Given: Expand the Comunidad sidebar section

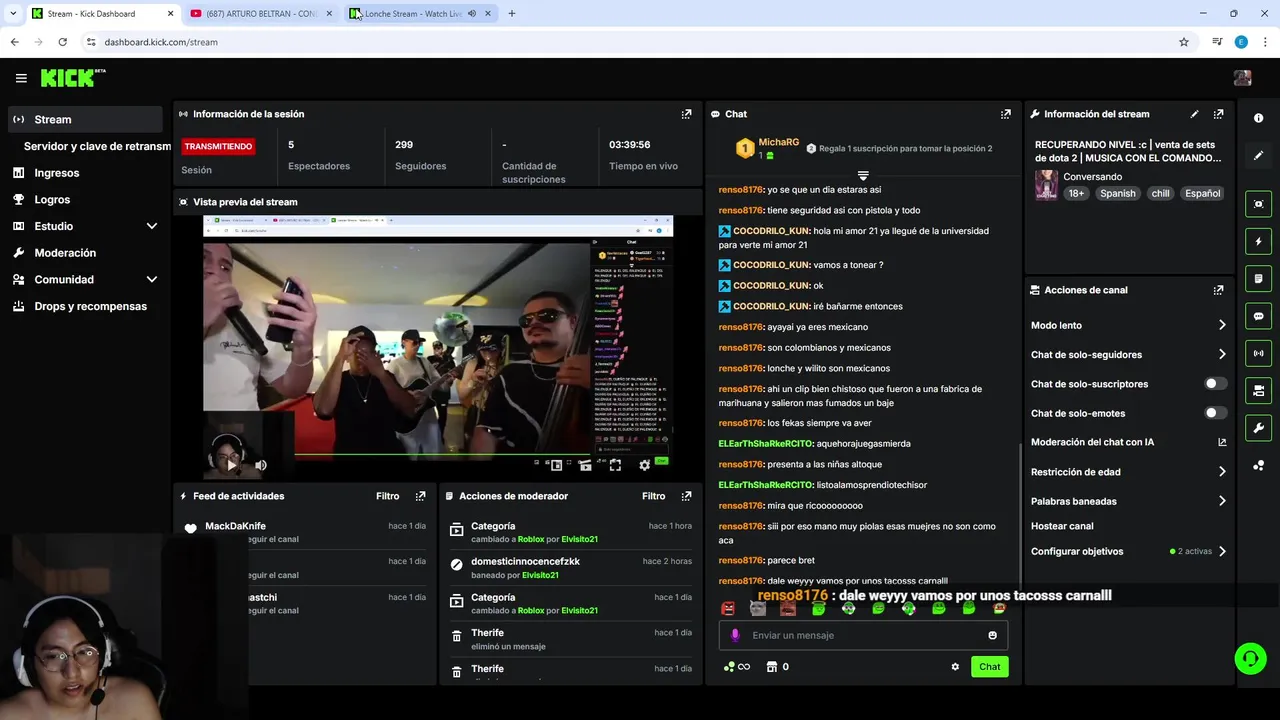Looking at the screenshot, I should pos(152,280).
